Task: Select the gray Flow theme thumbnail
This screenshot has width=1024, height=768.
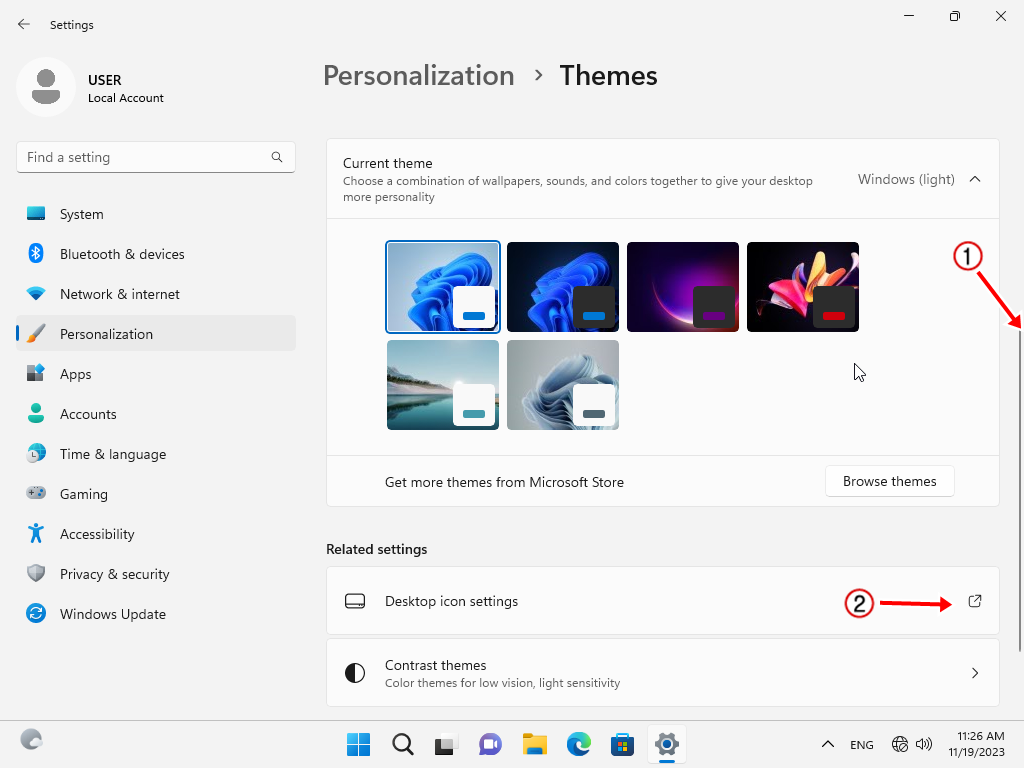Action: (563, 385)
